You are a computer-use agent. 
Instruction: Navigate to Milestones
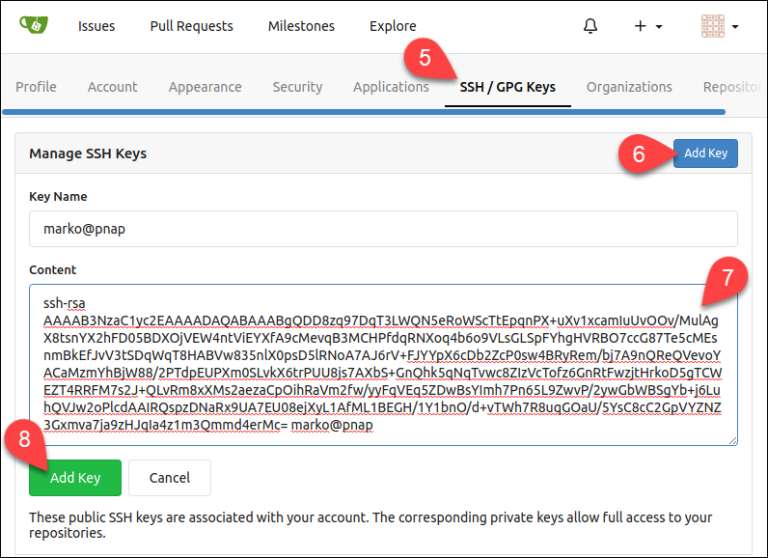[x=301, y=26]
